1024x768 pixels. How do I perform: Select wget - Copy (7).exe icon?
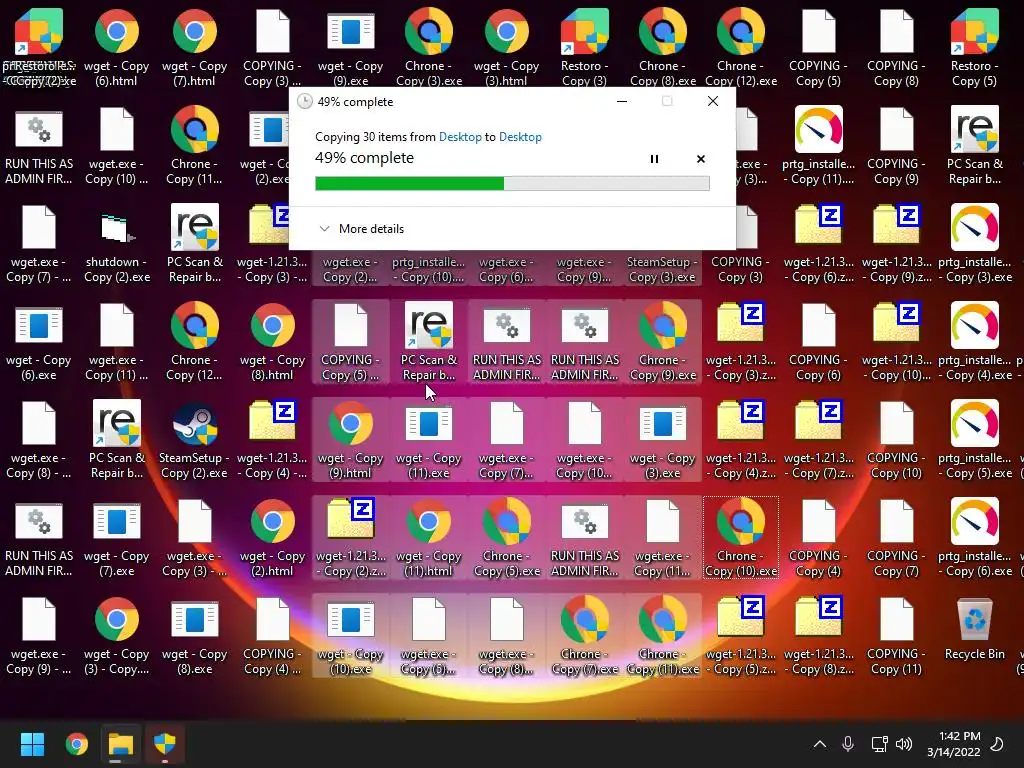click(116, 537)
